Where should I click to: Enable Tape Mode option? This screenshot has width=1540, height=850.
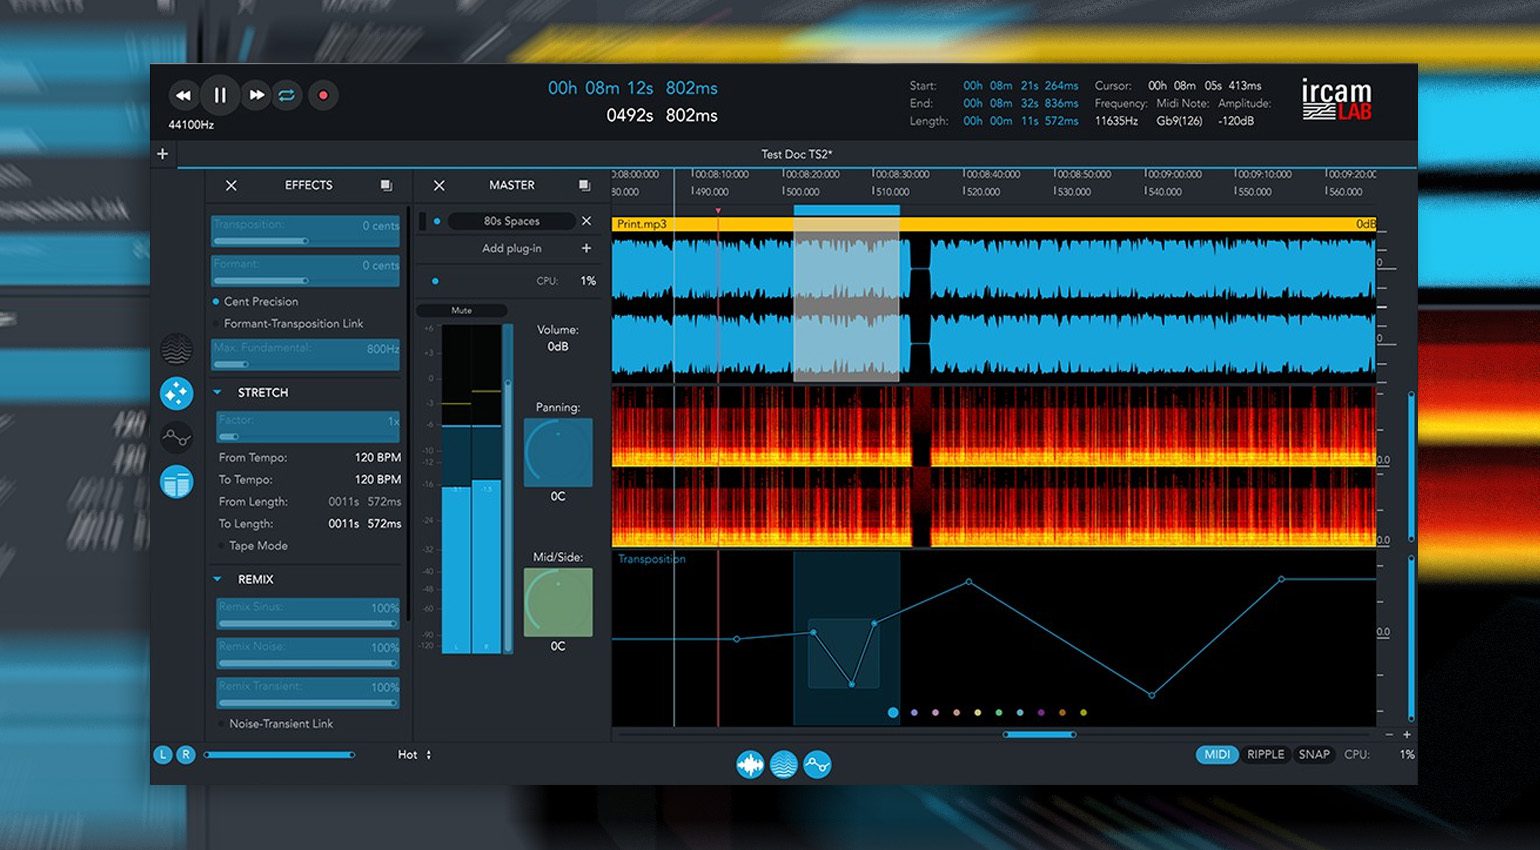(221, 546)
